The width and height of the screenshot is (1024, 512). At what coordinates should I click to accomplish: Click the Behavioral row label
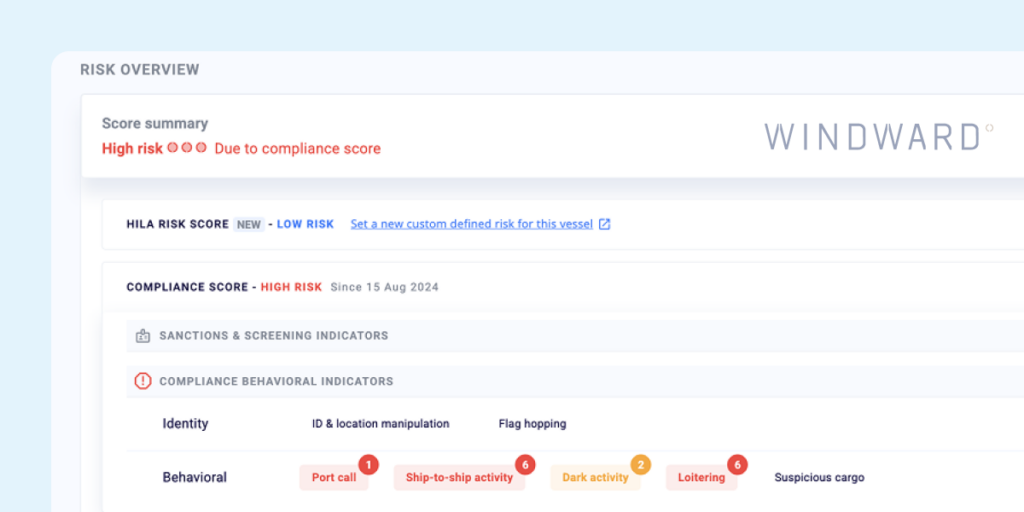(195, 477)
